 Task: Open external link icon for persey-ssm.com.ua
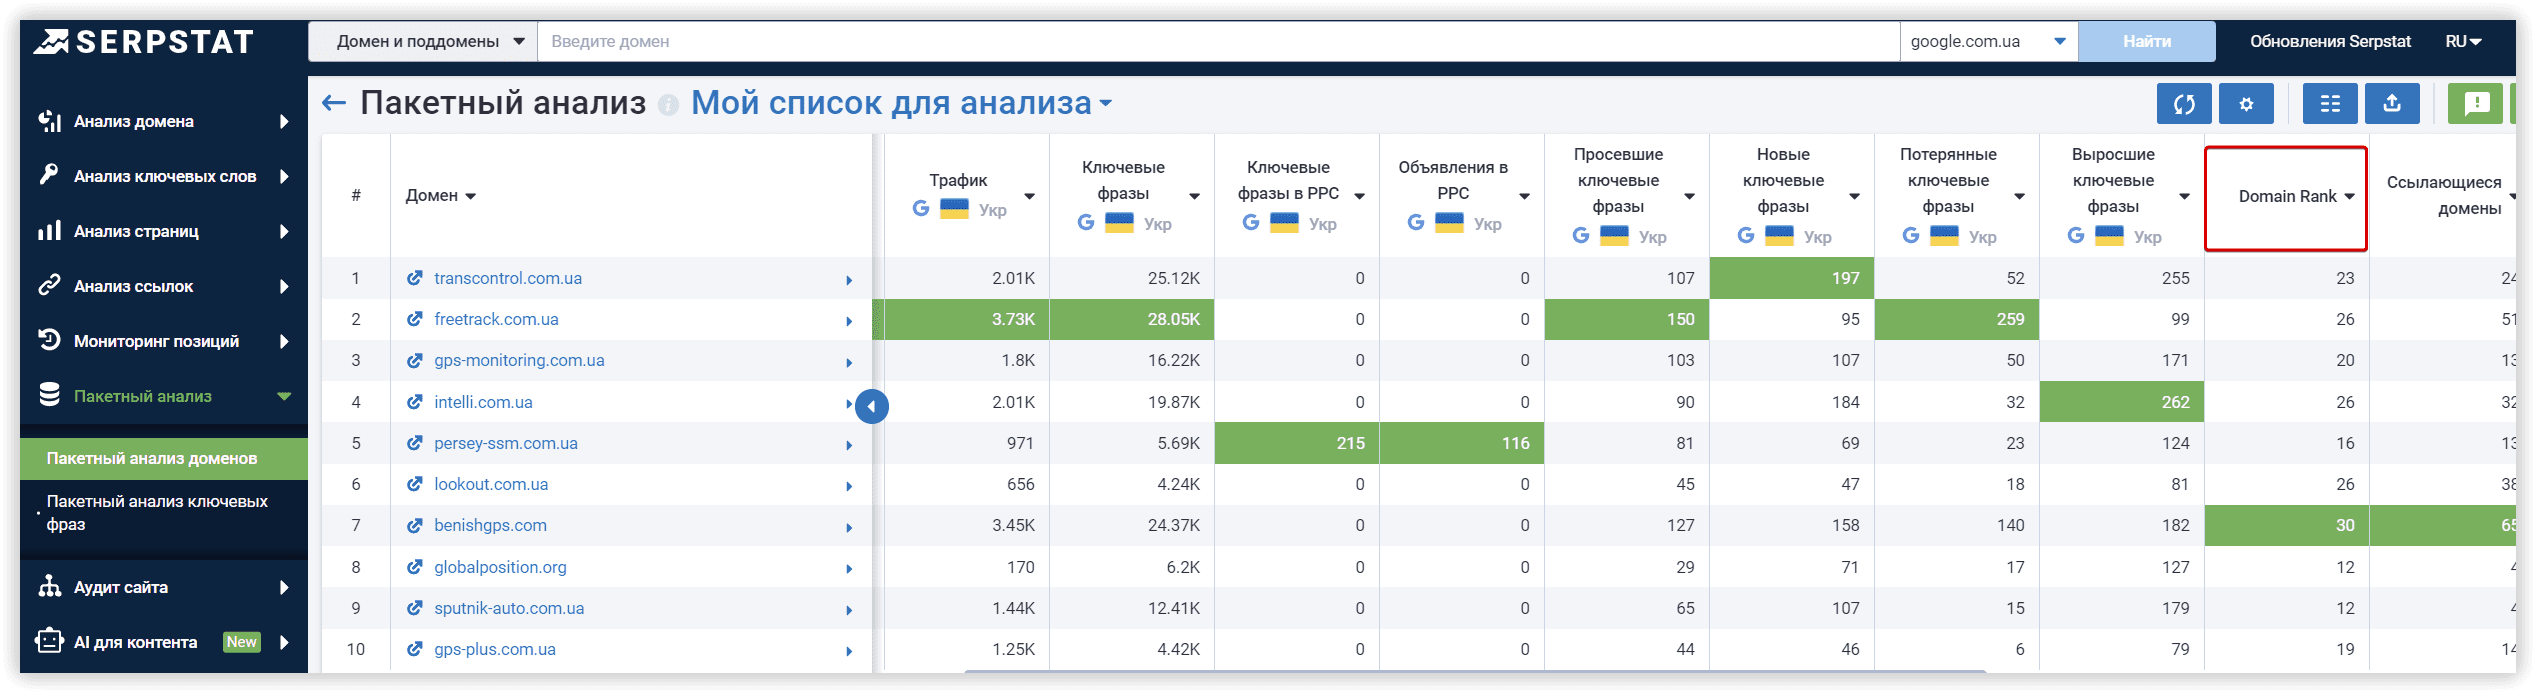414,443
